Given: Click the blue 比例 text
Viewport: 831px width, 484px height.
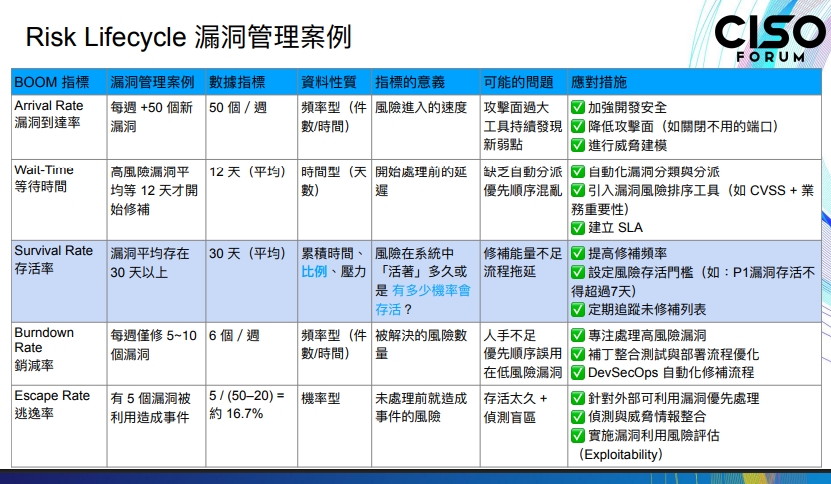Looking at the screenshot, I should (x=314, y=271).
